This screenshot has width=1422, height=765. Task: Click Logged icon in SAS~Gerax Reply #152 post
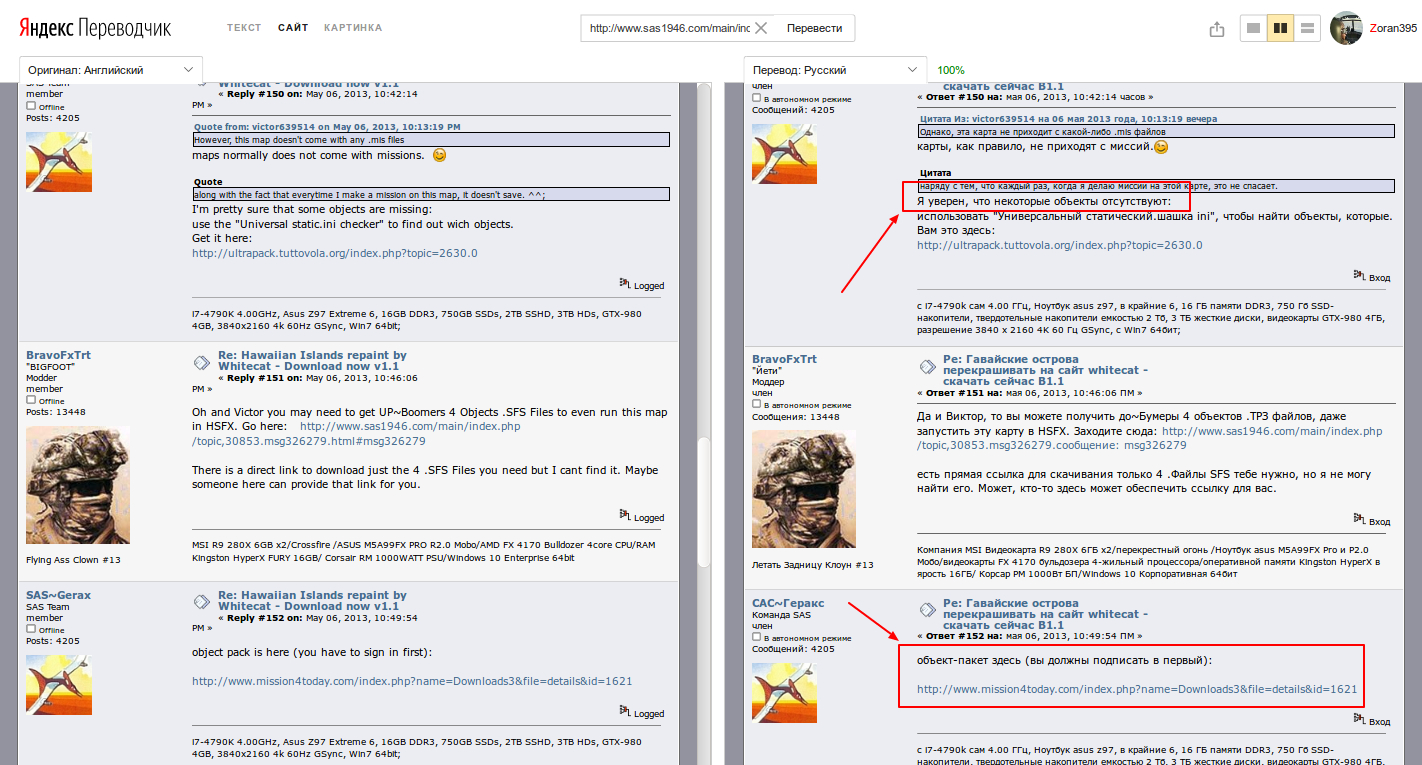coord(625,712)
